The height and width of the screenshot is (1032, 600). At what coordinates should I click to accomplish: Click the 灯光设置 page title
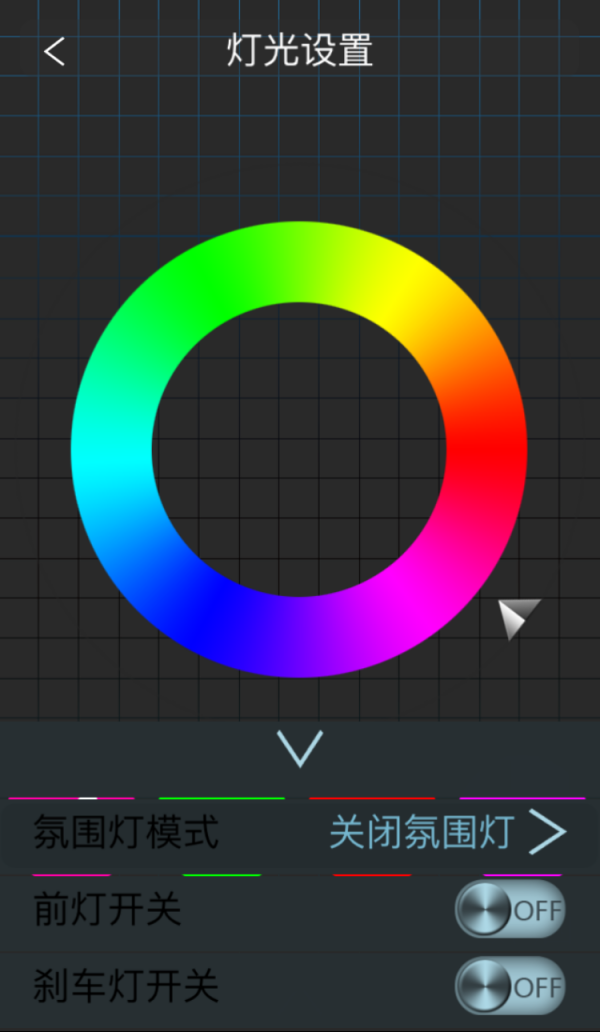tap(300, 51)
